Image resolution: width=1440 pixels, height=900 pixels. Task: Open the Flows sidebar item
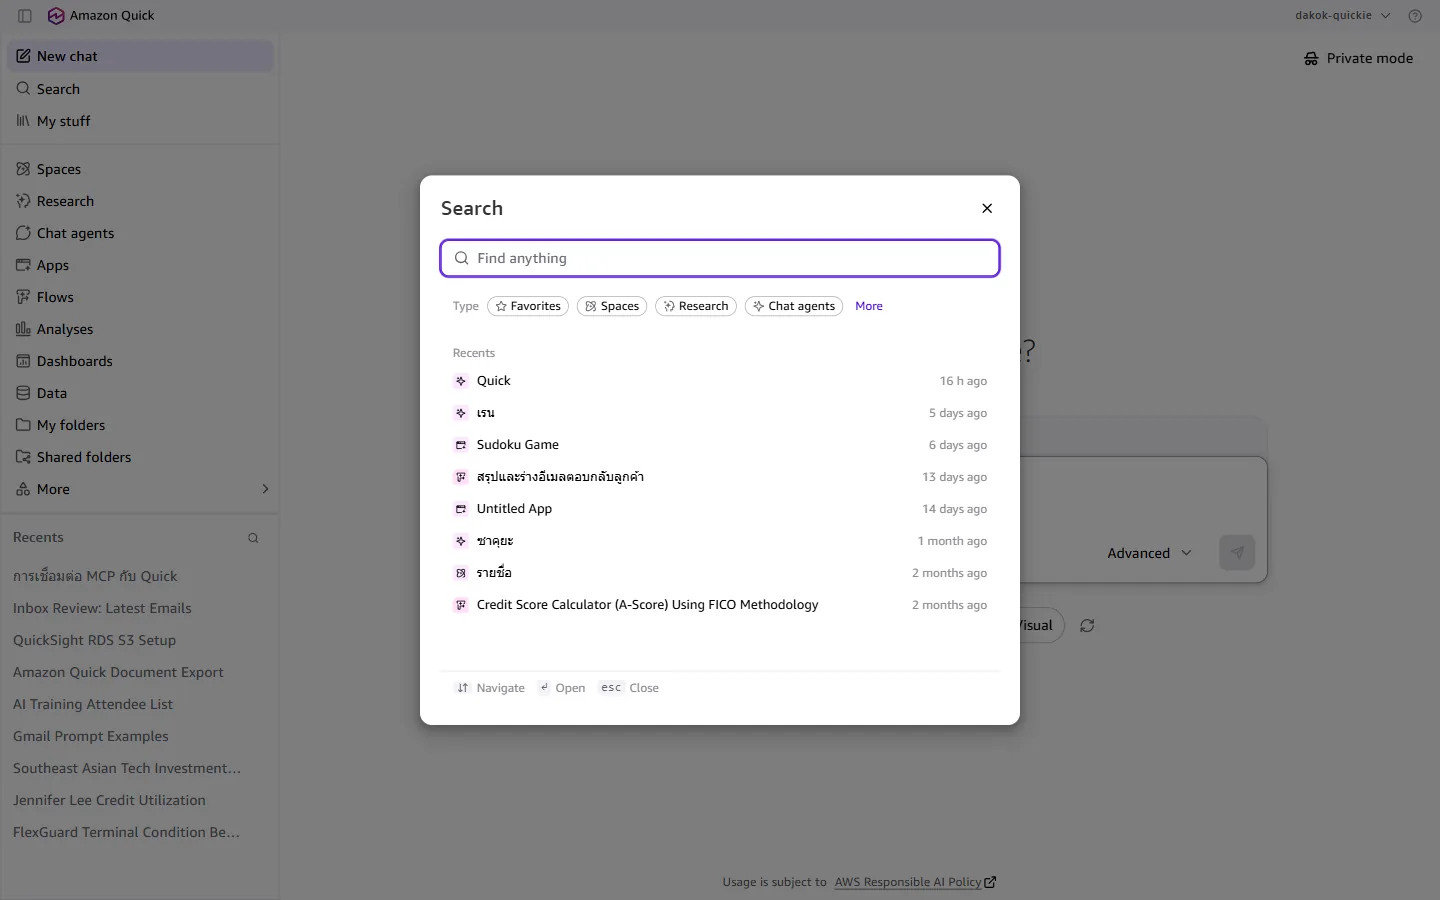pyautogui.click(x=140, y=297)
